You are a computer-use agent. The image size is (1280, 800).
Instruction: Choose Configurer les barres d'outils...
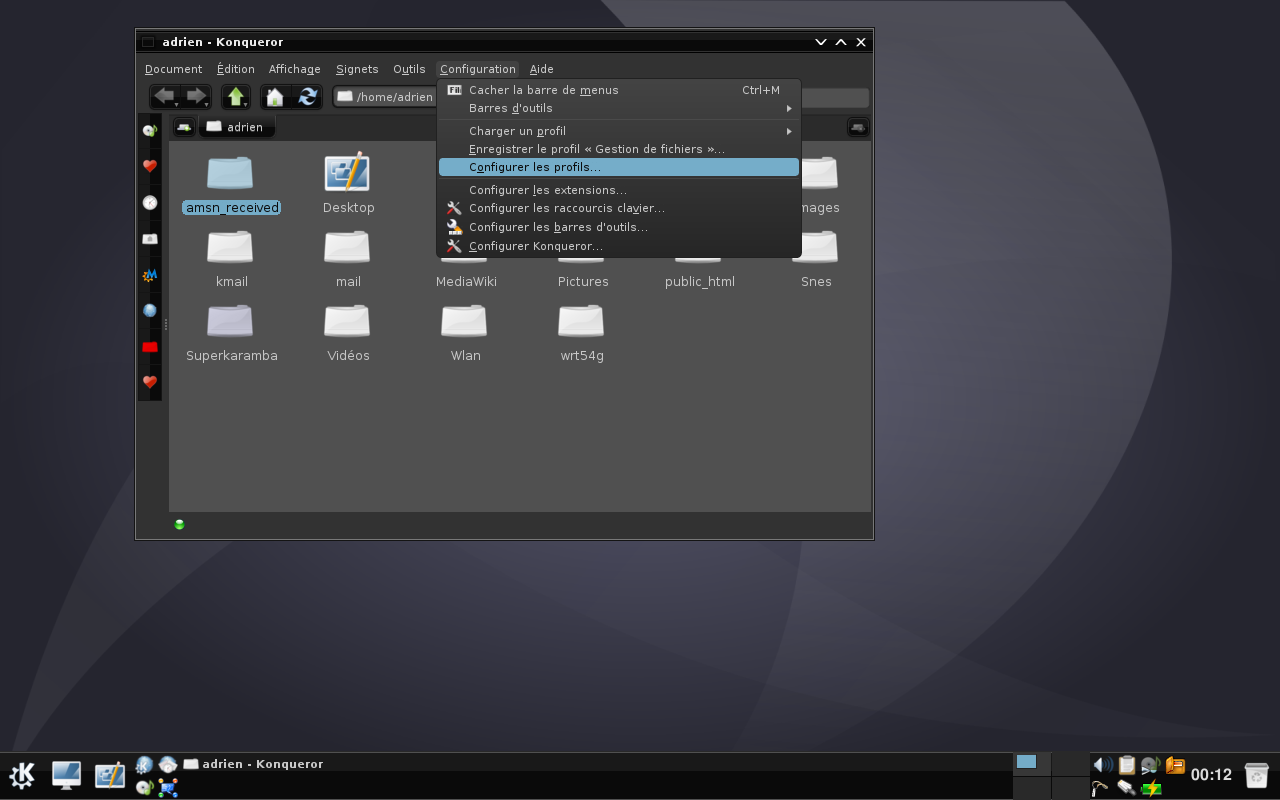pos(619,227)
